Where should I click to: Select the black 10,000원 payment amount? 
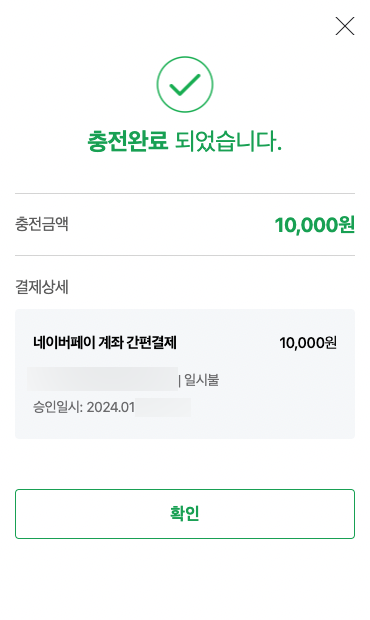pos(308,343)
